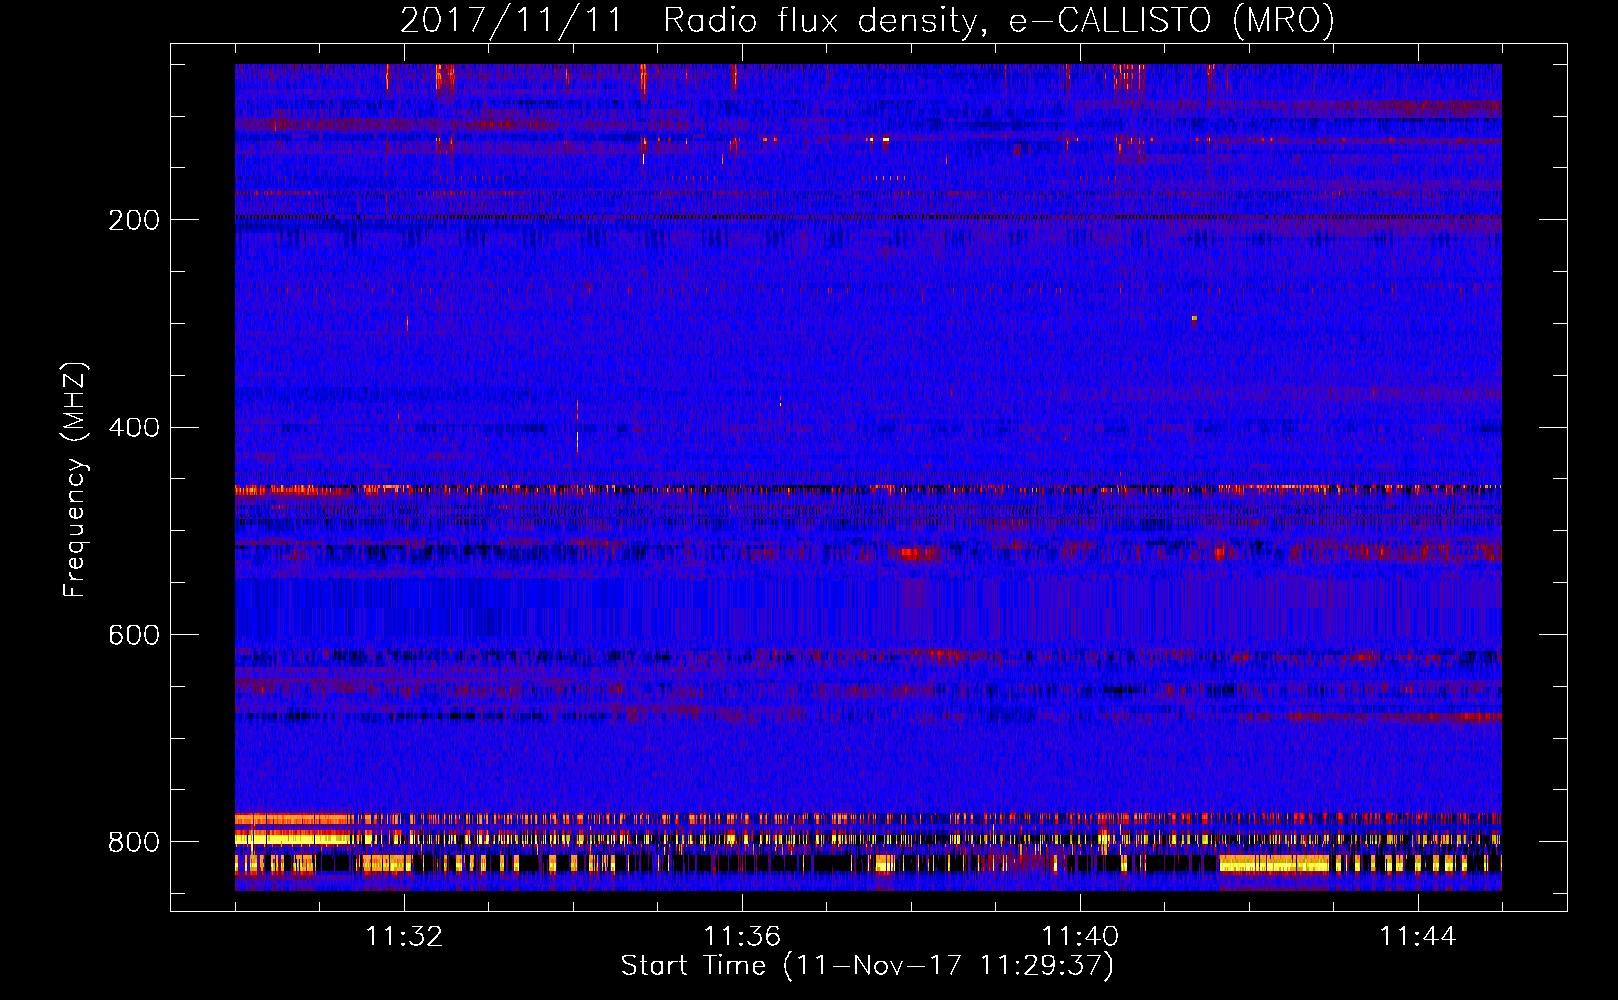Click the 800 MHz frequency axis label

[133, 842]
